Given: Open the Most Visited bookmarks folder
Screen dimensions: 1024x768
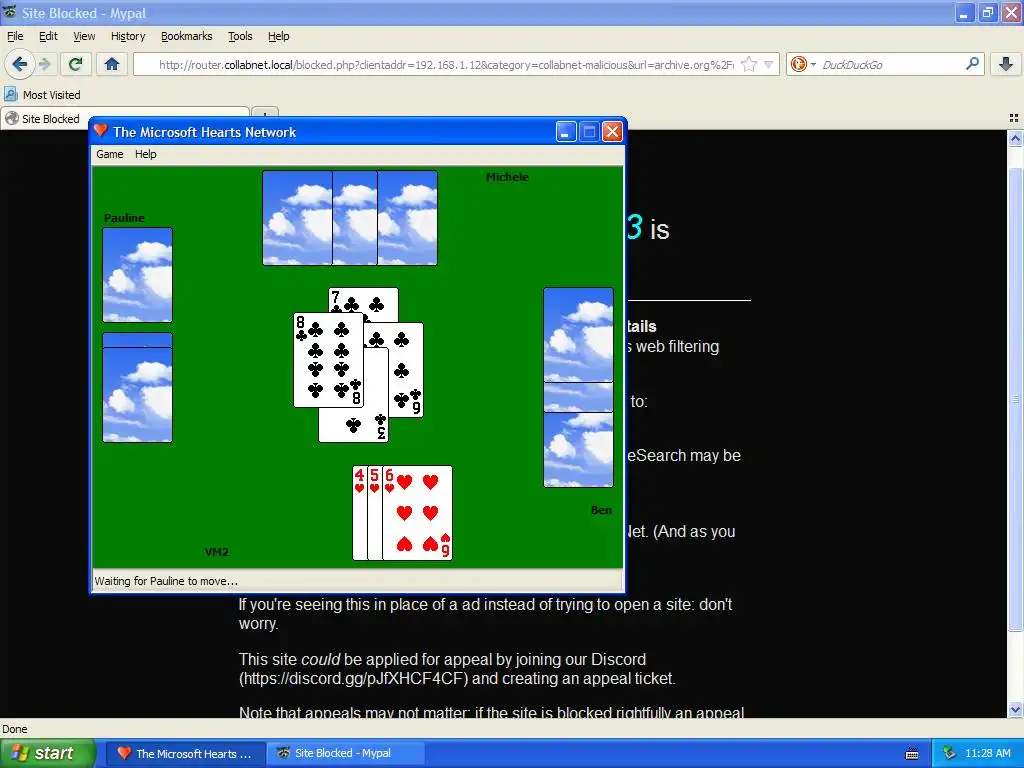Looking at the screenshot, I should [x=42, y=95].
